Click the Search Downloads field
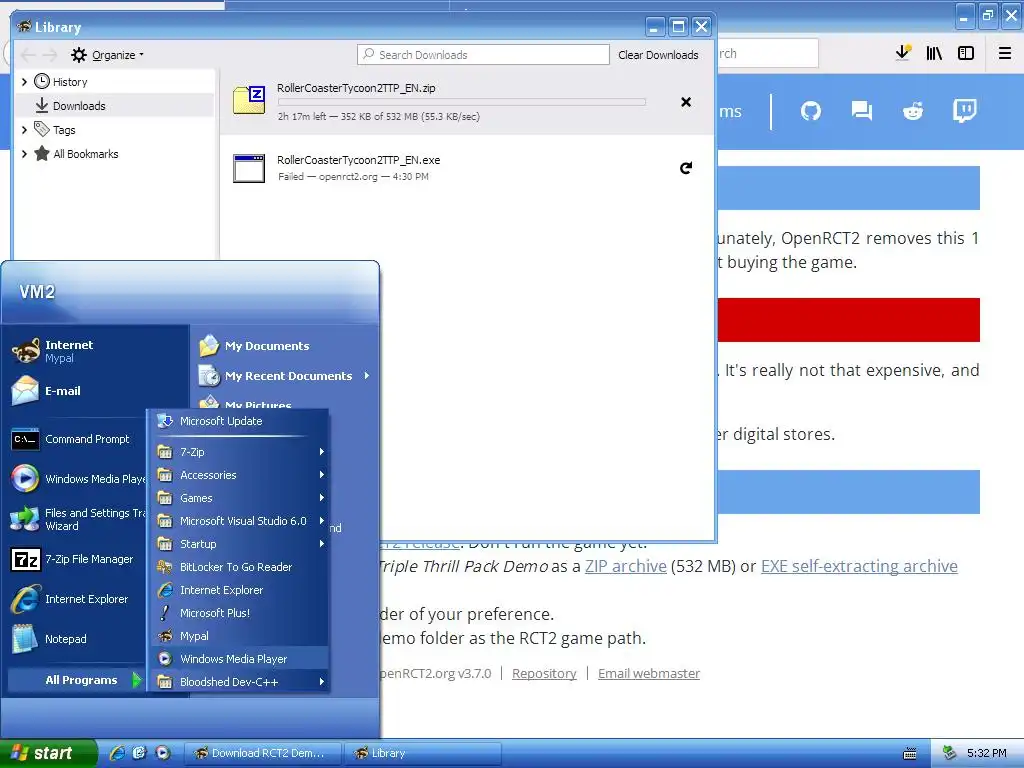1024x768 pixels. pos(483,55)
